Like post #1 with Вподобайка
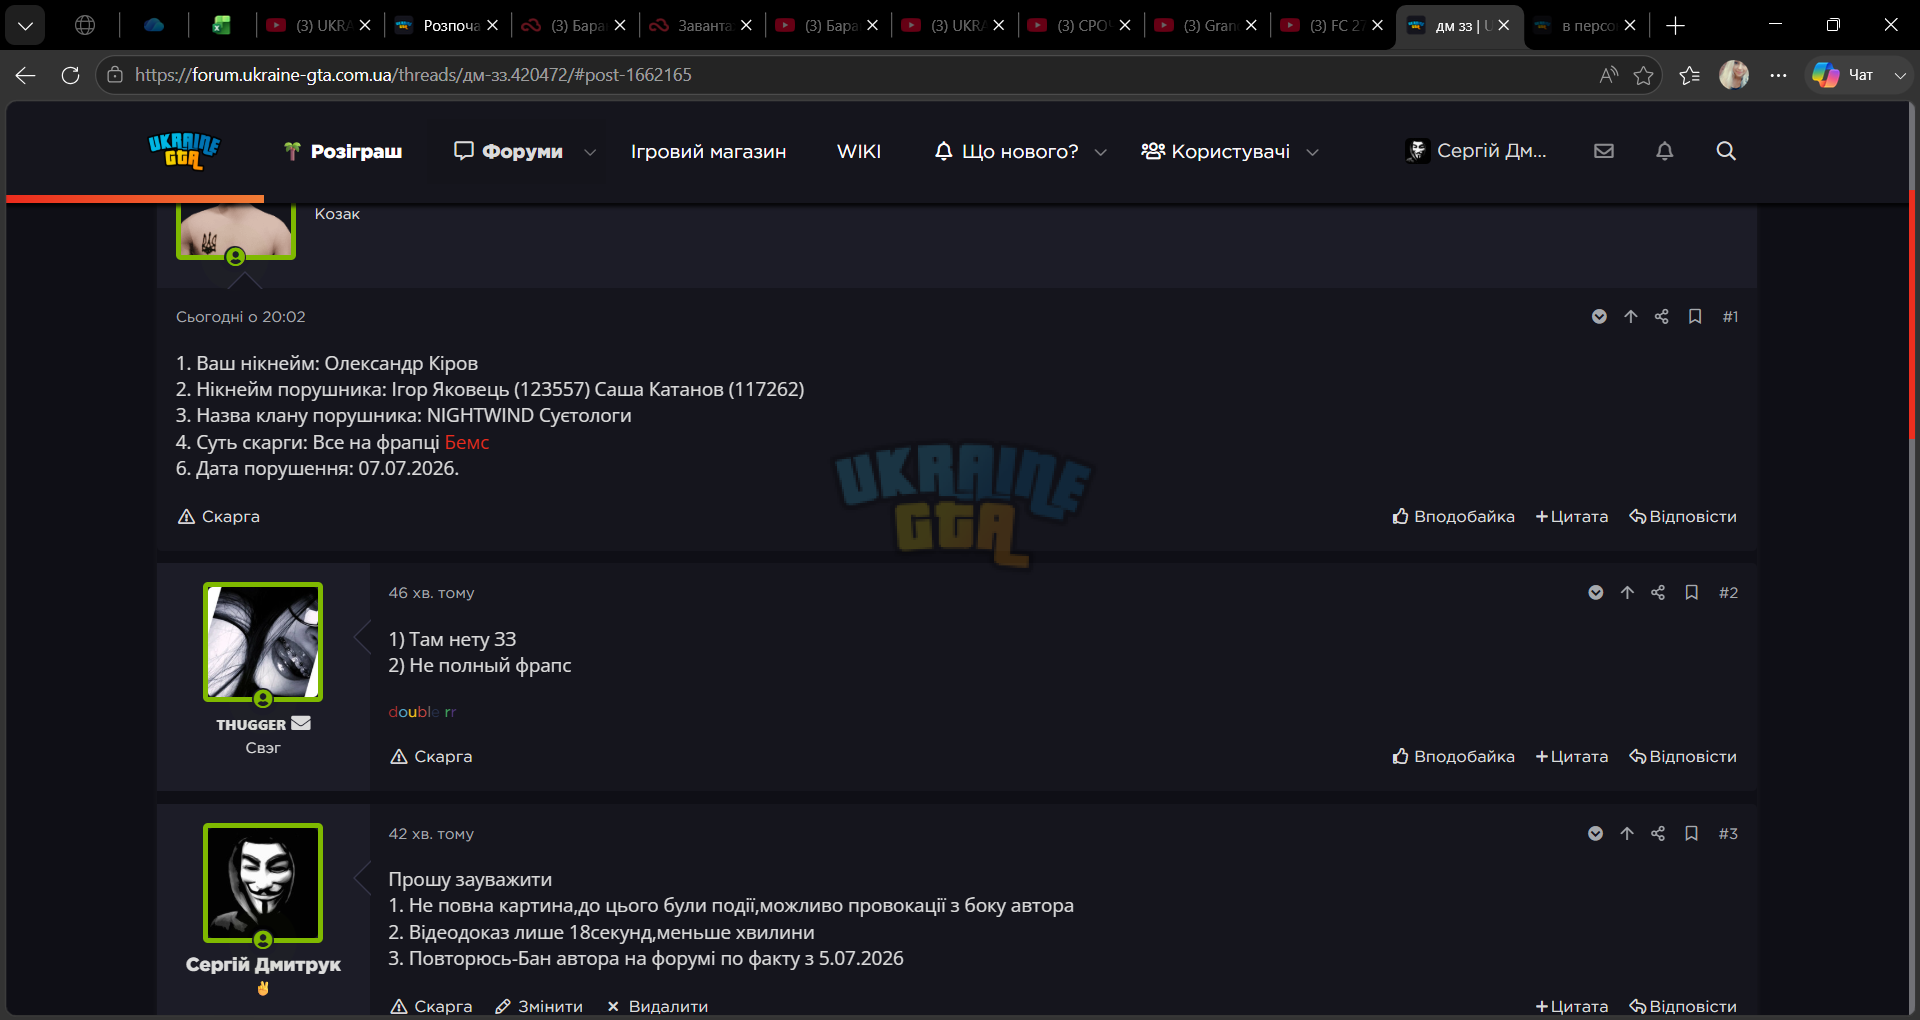The height and width of the screenshot is (1020, 1920). pyautogui.click(x=1453, y=517)
